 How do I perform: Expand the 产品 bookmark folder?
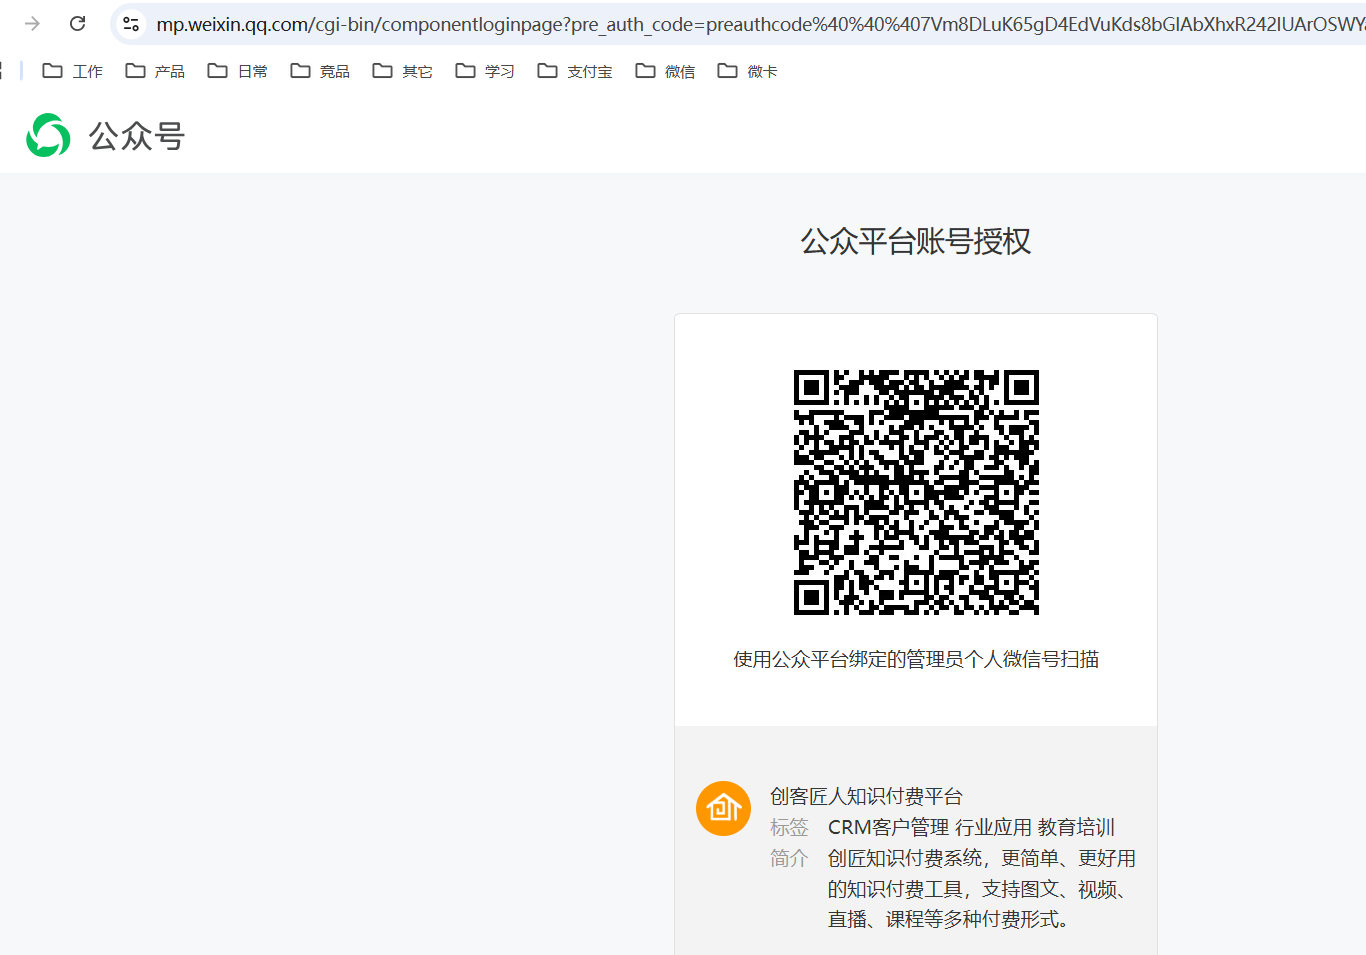155,71
